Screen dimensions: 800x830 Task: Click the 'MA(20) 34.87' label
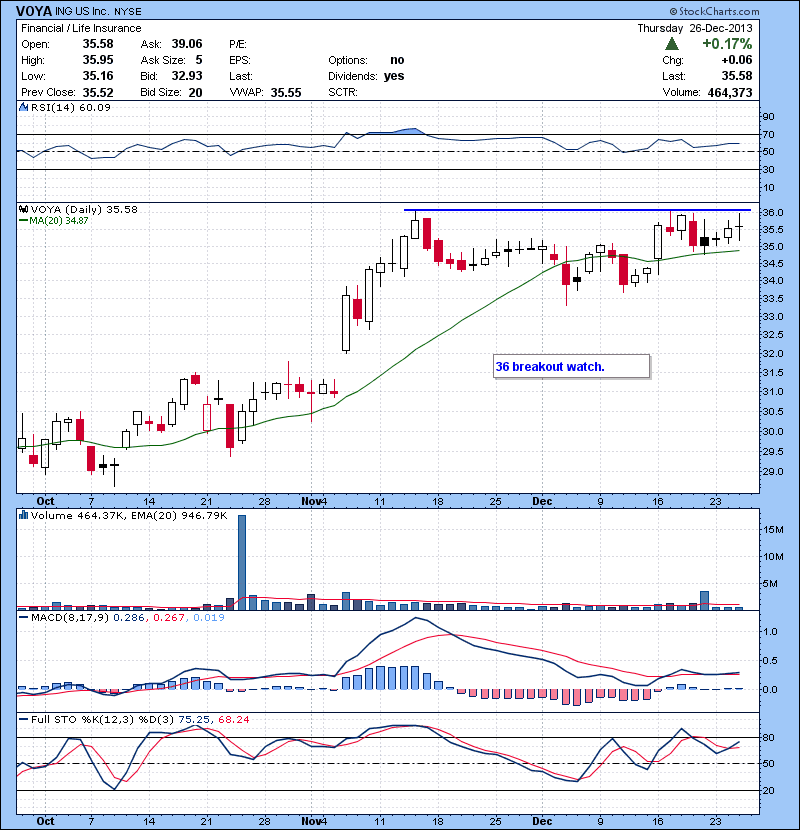[x=59, y=220]
